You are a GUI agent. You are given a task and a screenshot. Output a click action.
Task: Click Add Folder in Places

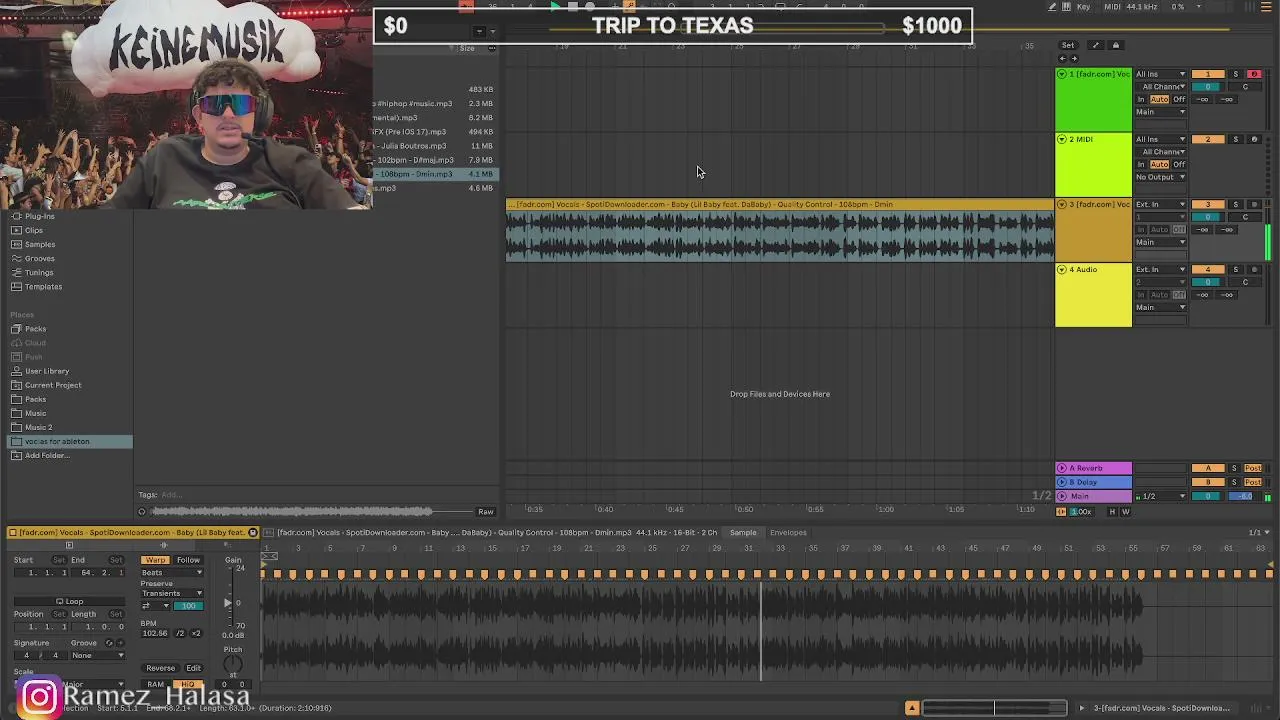(47, 455)
